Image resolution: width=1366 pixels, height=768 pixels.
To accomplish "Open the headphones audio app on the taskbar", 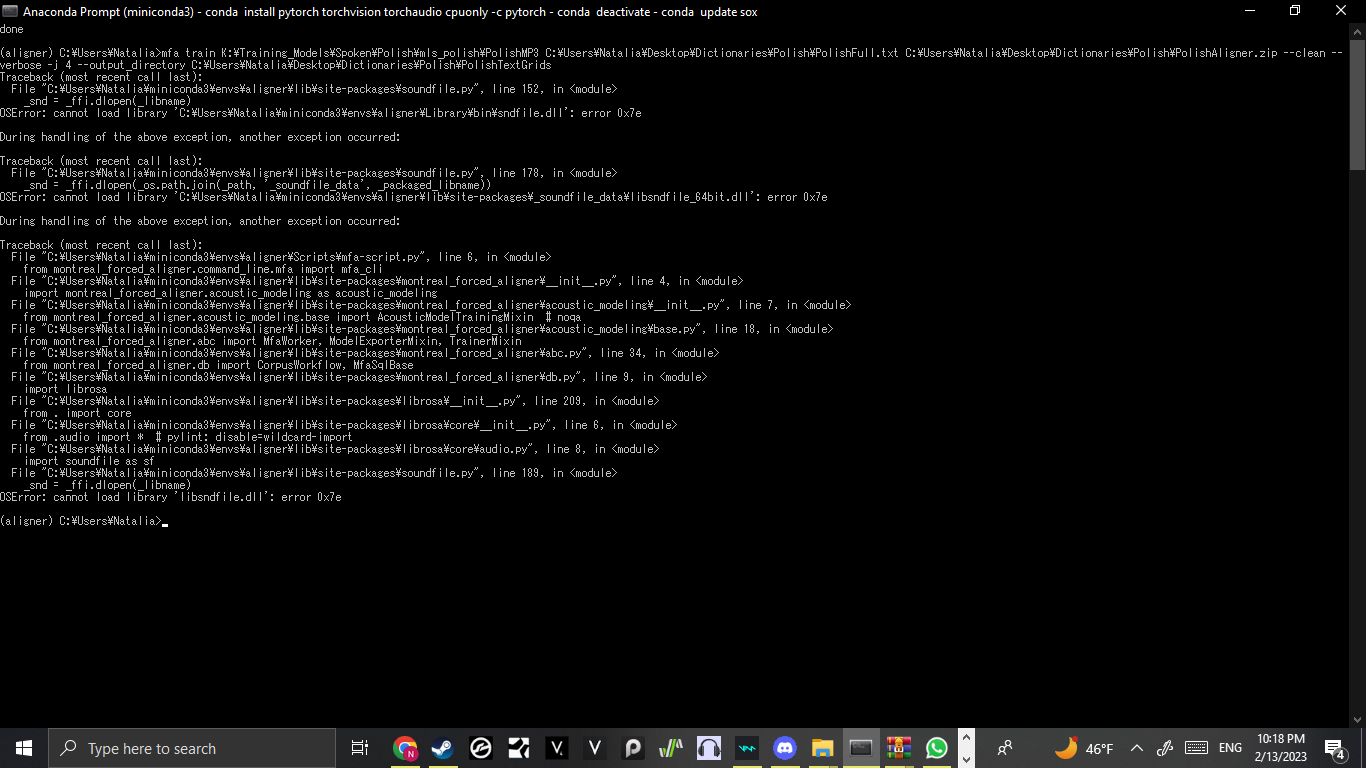I will (x=708, y=747).
